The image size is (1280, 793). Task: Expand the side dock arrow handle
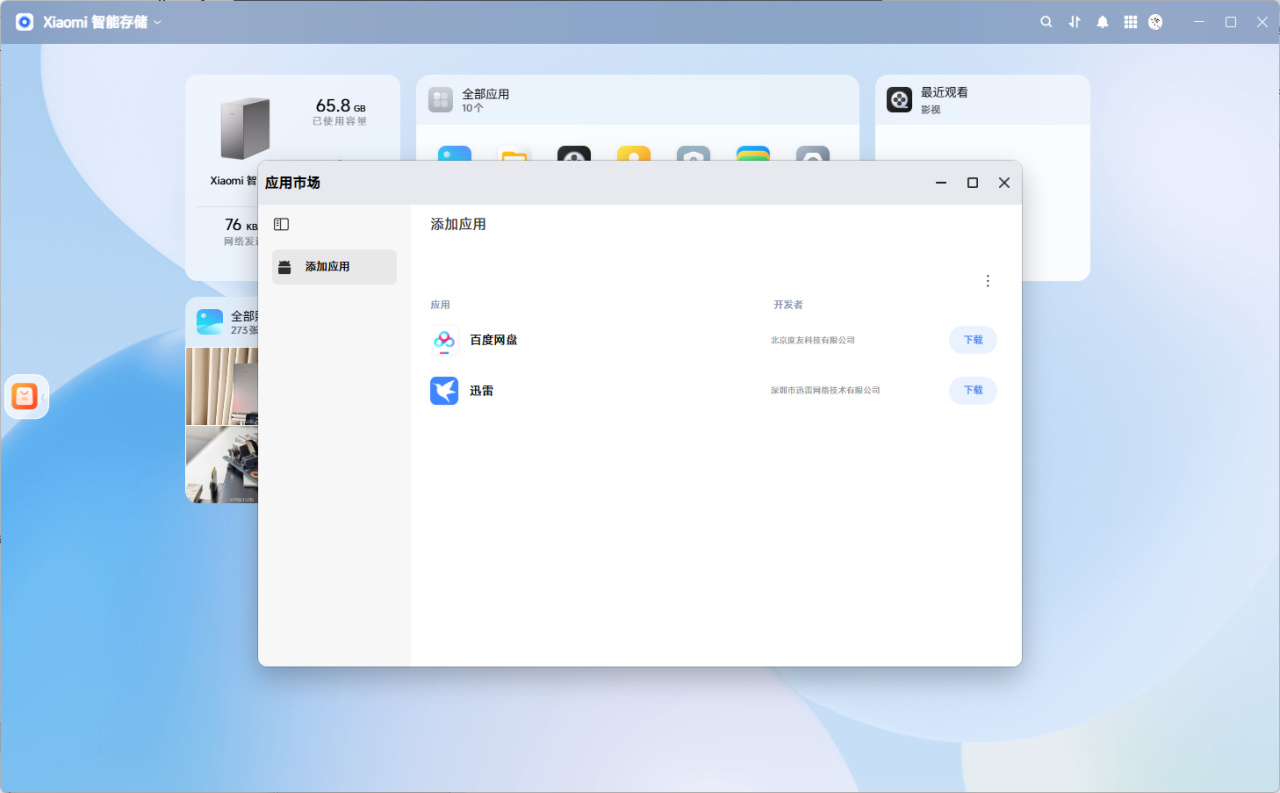click(x=44, y=397)
